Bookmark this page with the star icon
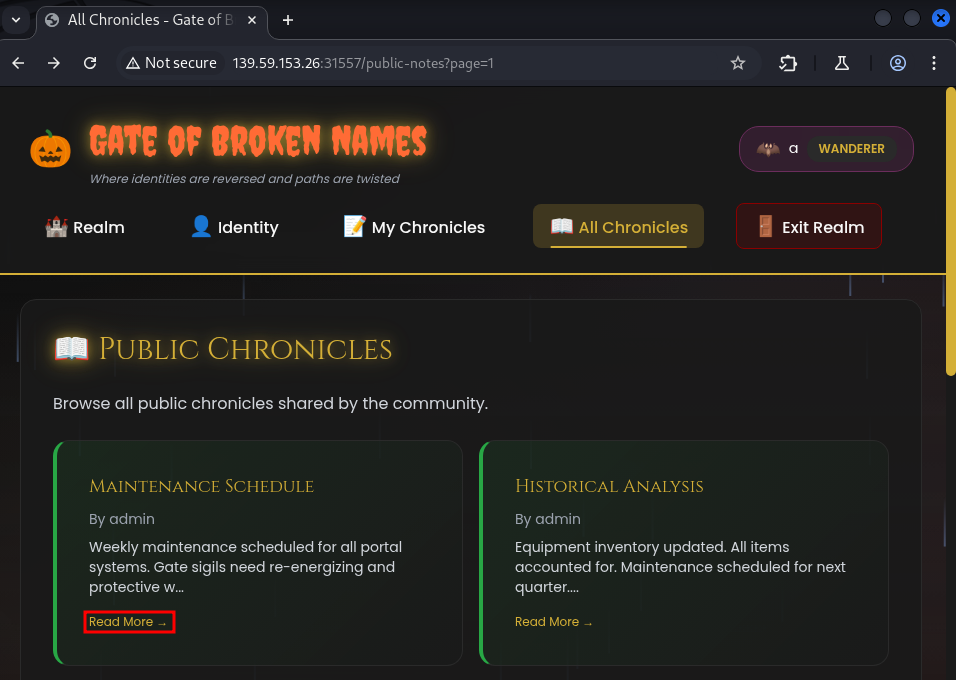The height and width of the screenshot is (680, 956). point(738,63)
